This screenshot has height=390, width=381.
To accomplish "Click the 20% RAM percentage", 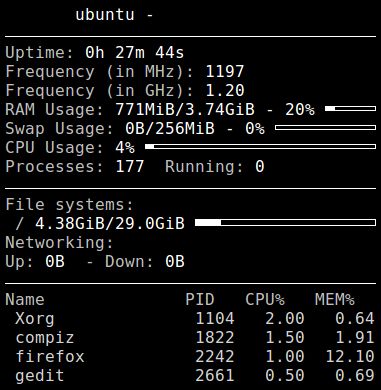I will click(300, 109).
